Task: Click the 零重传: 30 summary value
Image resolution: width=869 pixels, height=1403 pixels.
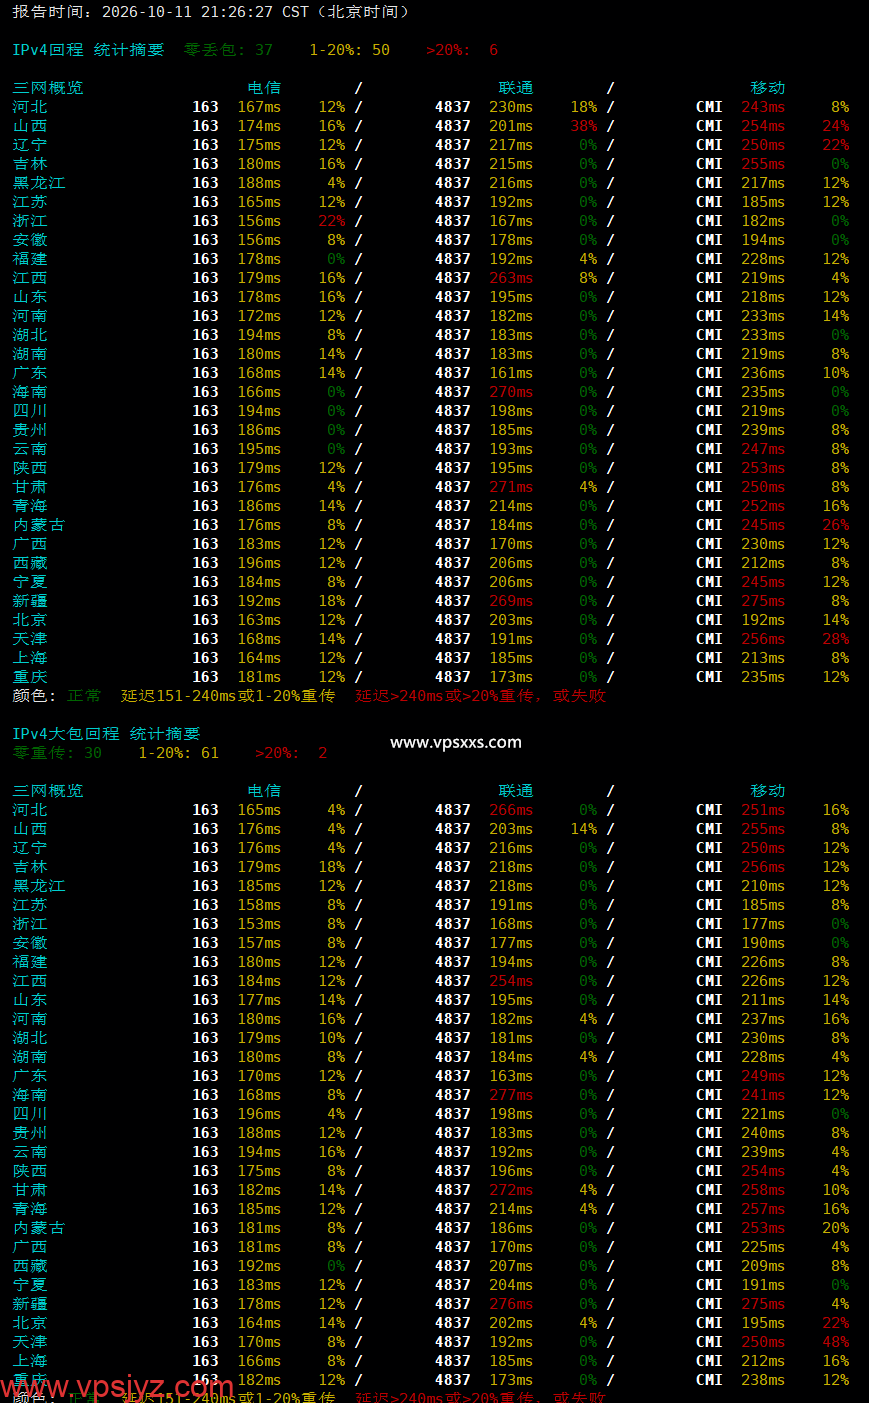Action: pos(57,753)
